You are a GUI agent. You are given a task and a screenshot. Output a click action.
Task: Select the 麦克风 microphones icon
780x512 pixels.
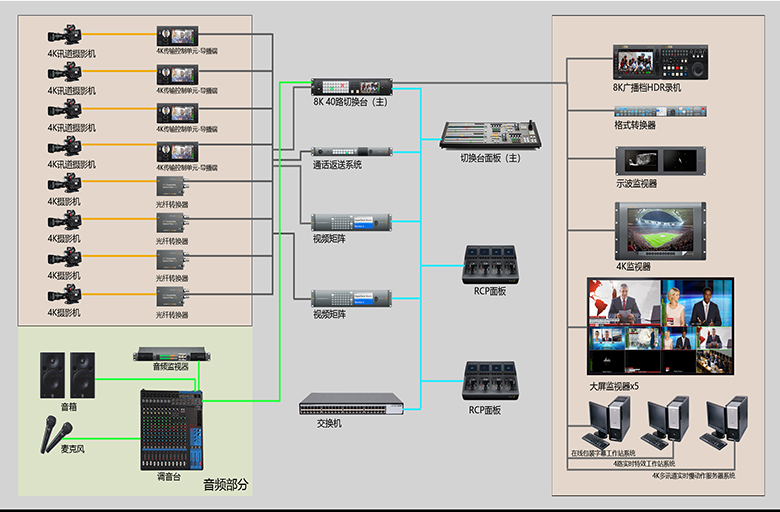click(x=56, y=435)
